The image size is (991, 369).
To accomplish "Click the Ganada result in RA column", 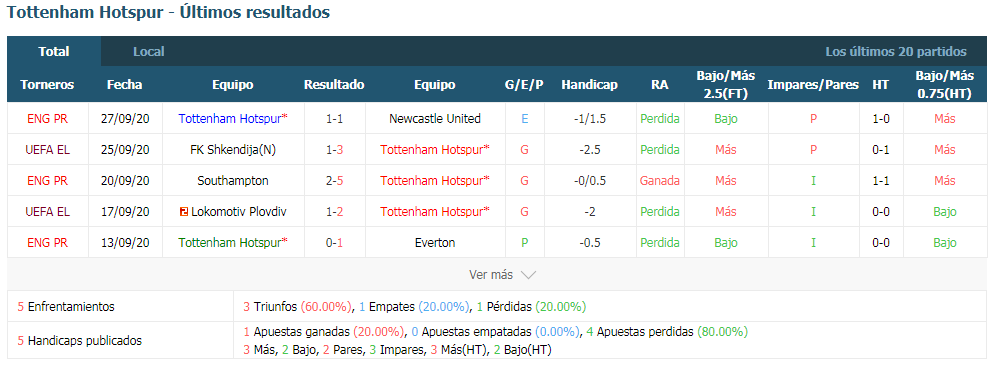I will tap(659, 181).
